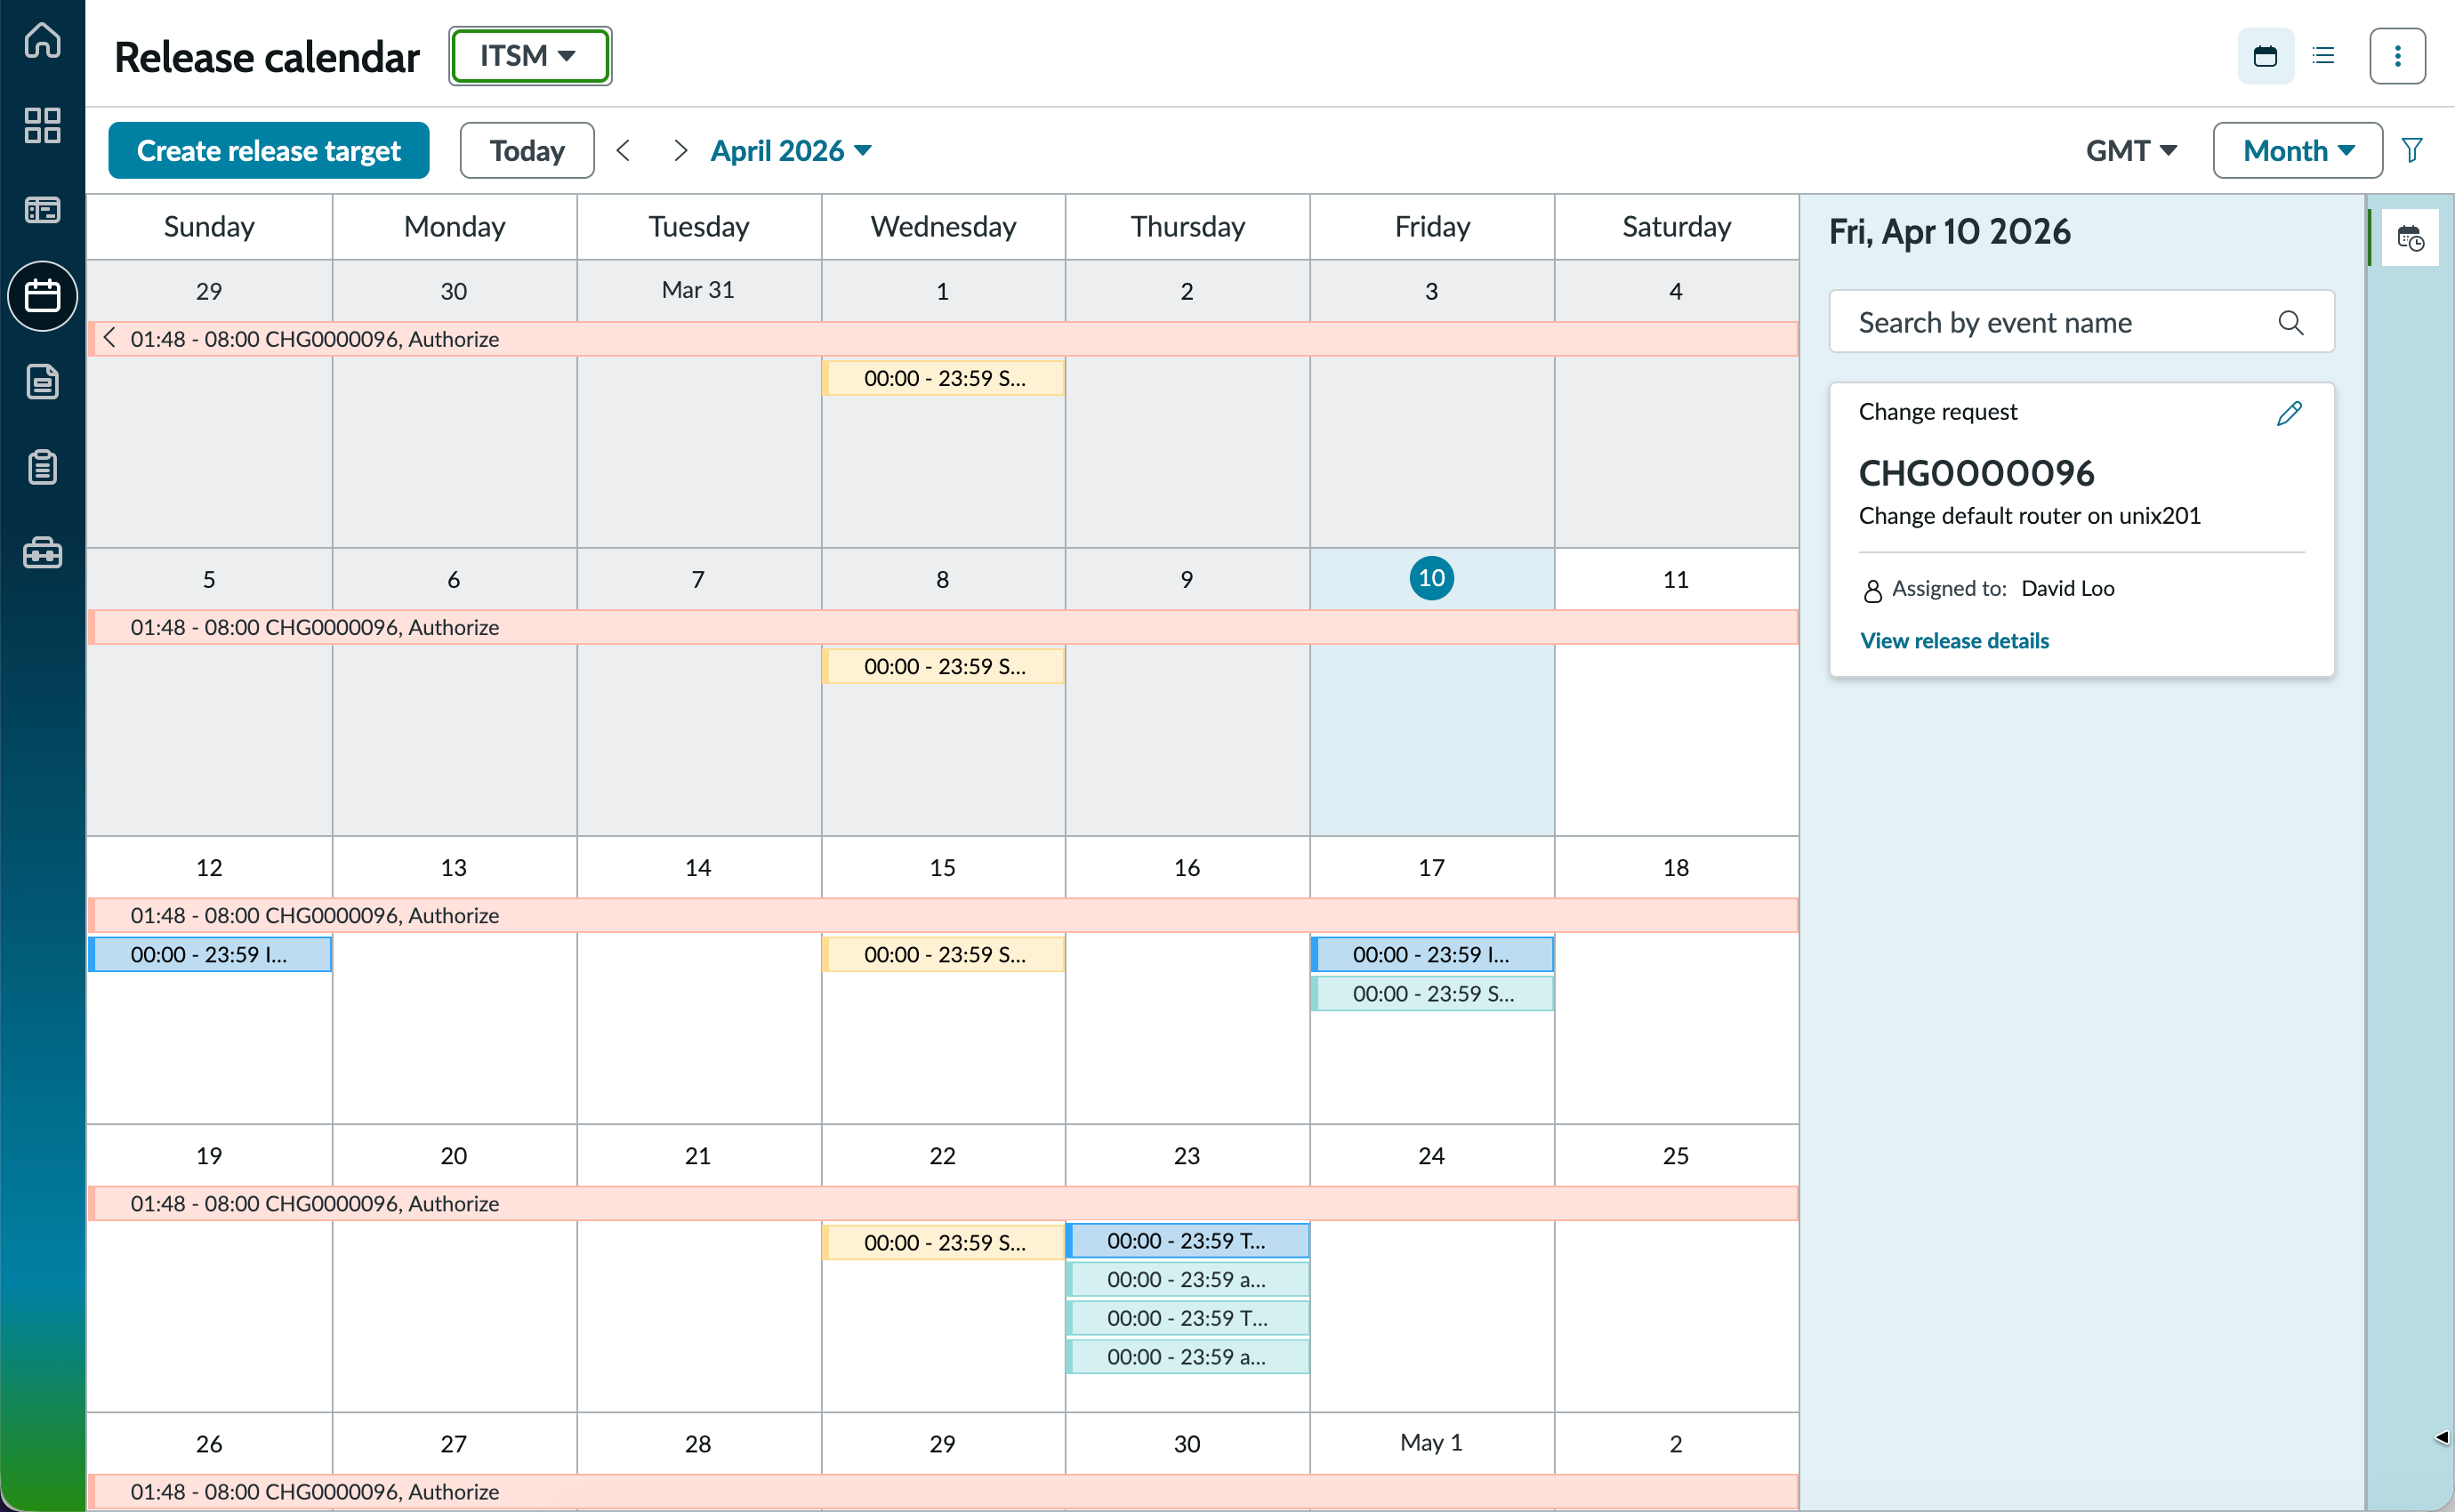Image resolution: width=2455 pixels, height=1512 pixels.
Task: Open View release details link
Action: coord(1954,640)
